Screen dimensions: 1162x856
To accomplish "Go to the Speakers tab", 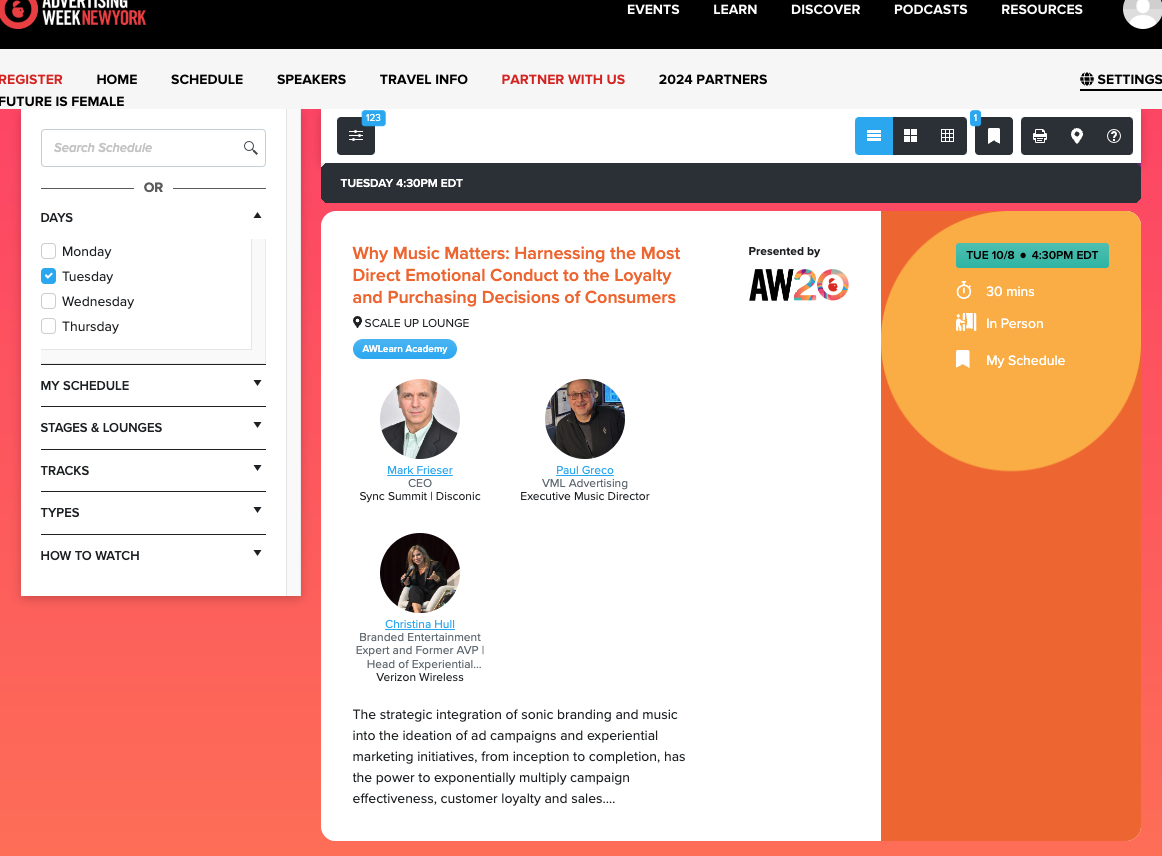I will [311, 79].
